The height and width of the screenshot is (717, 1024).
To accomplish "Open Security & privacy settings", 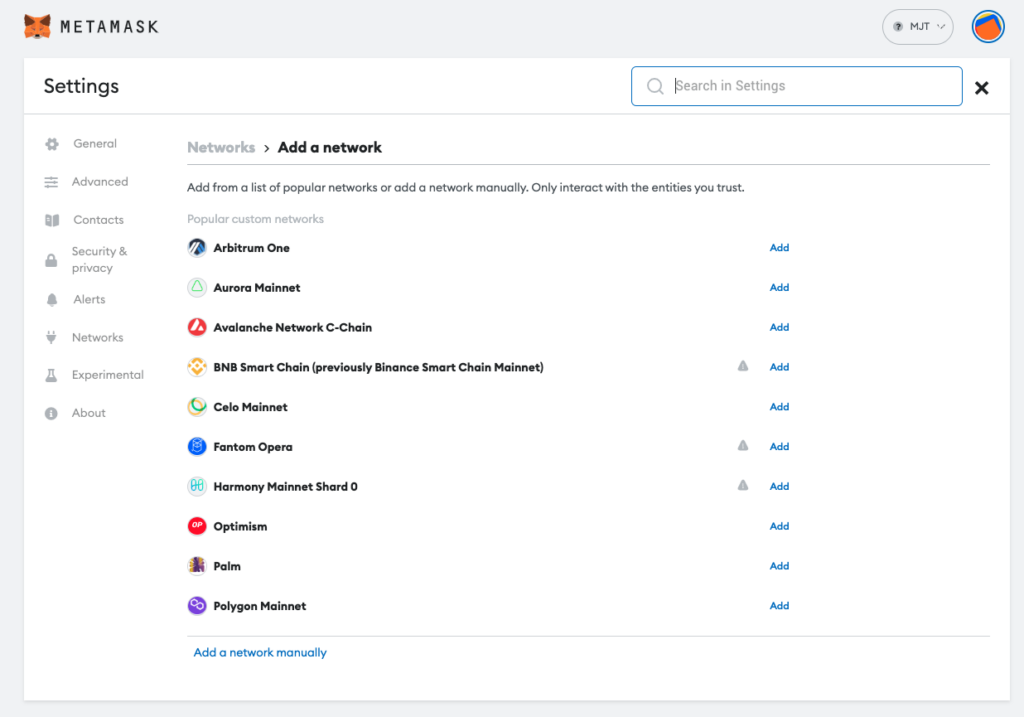I will pos(99,260).
